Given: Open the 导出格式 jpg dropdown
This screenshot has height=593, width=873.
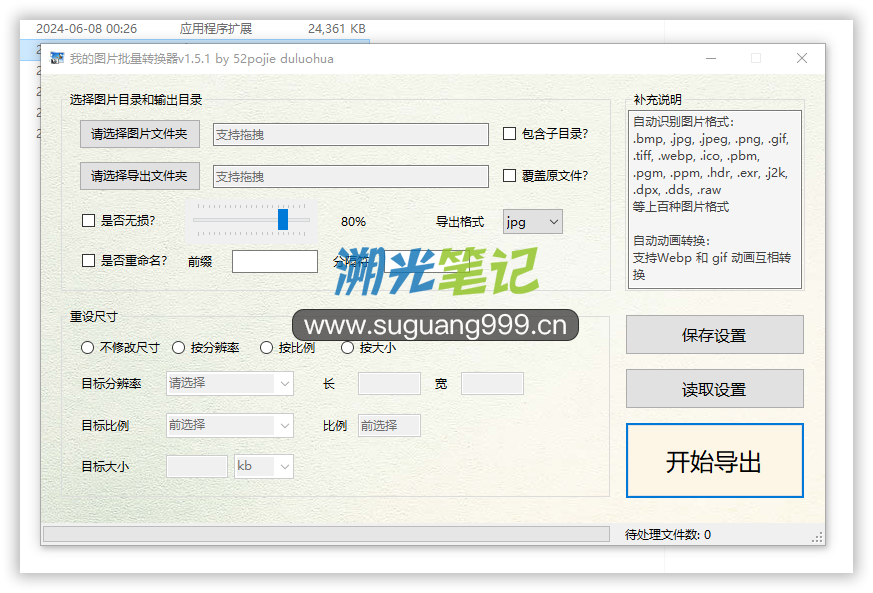Looking at the screenshot, I should (x=533, y=222).
